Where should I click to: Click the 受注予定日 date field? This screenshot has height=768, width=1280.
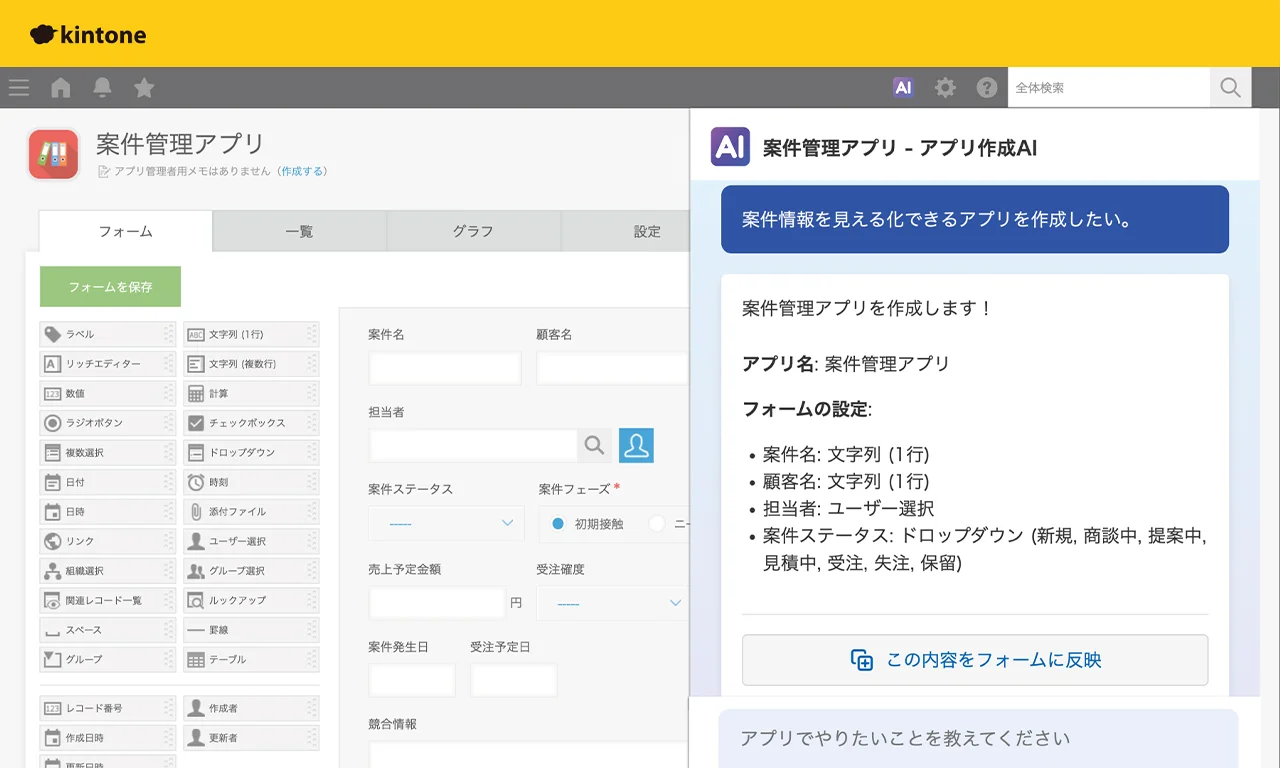tap(514, 680)
